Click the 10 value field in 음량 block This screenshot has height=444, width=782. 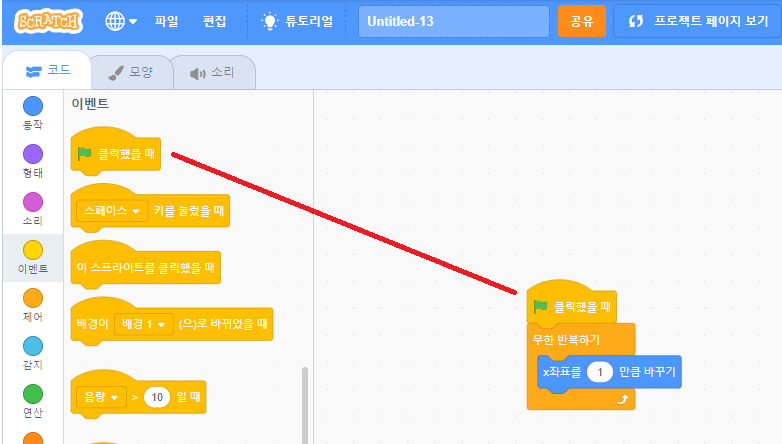pos(157,397)
